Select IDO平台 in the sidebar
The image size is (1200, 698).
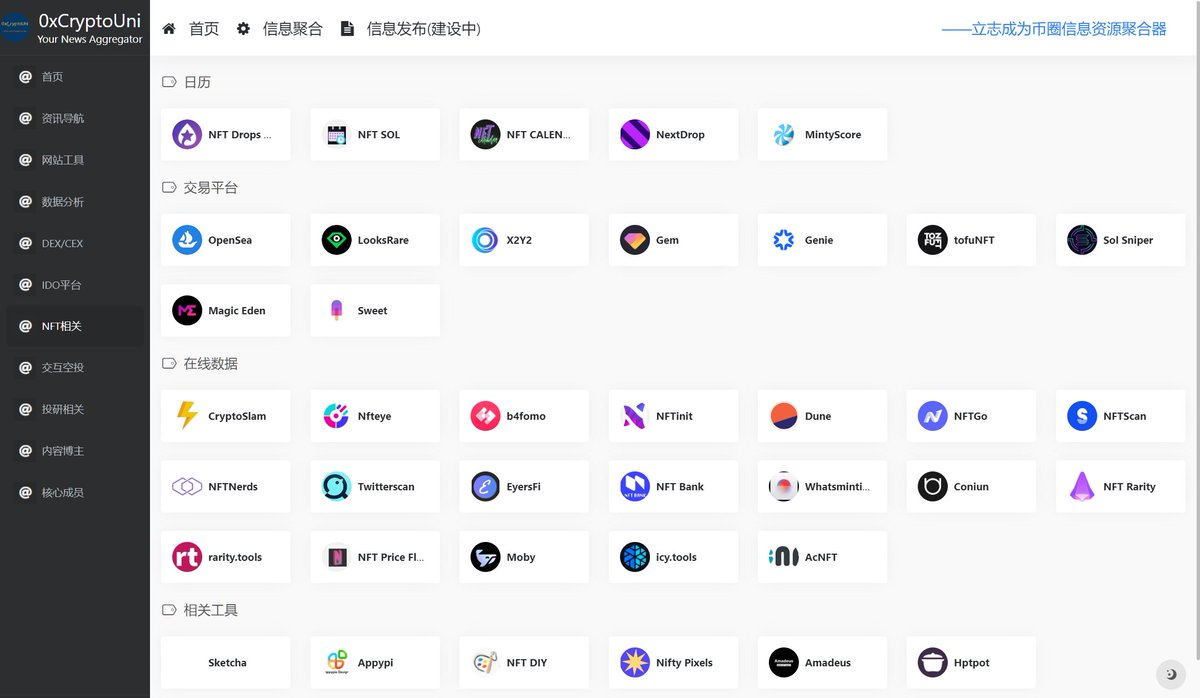click(x=75, y=285)
